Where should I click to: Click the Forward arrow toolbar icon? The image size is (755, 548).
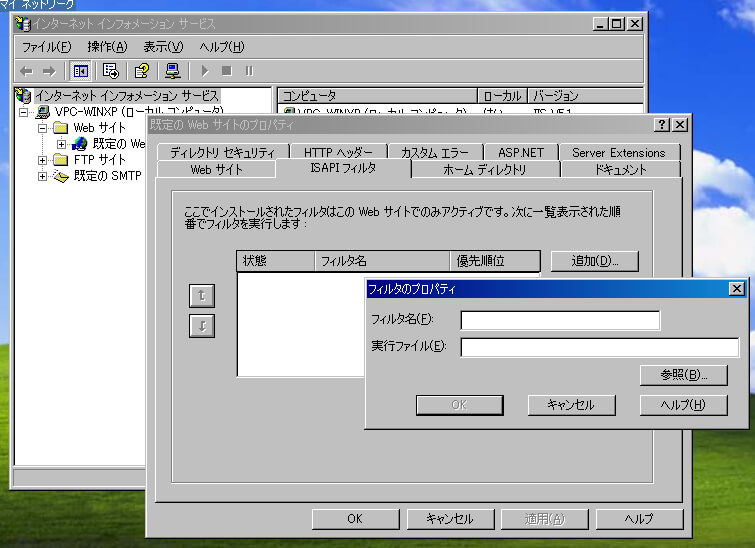tap(48, 71)
